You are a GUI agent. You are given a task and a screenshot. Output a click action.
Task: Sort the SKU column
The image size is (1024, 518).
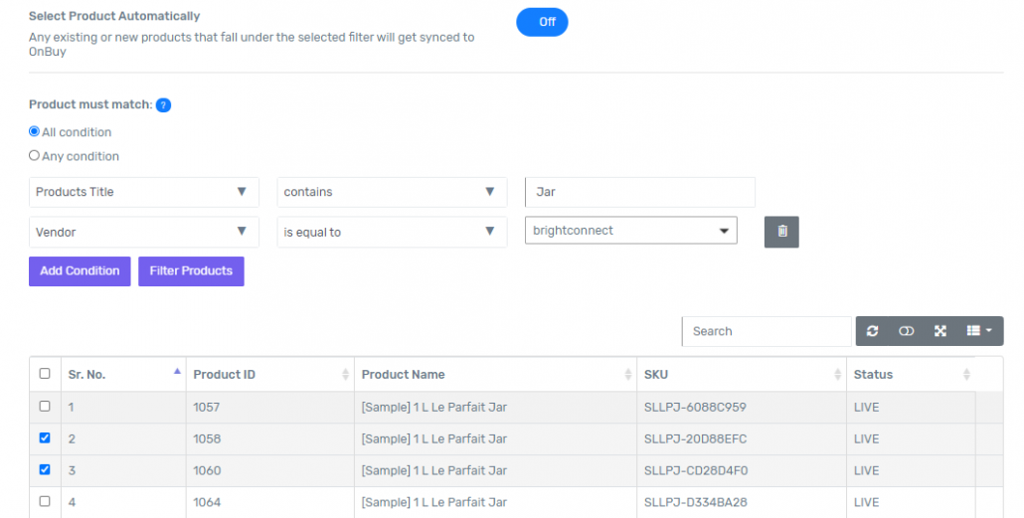[x=837, y=374]
